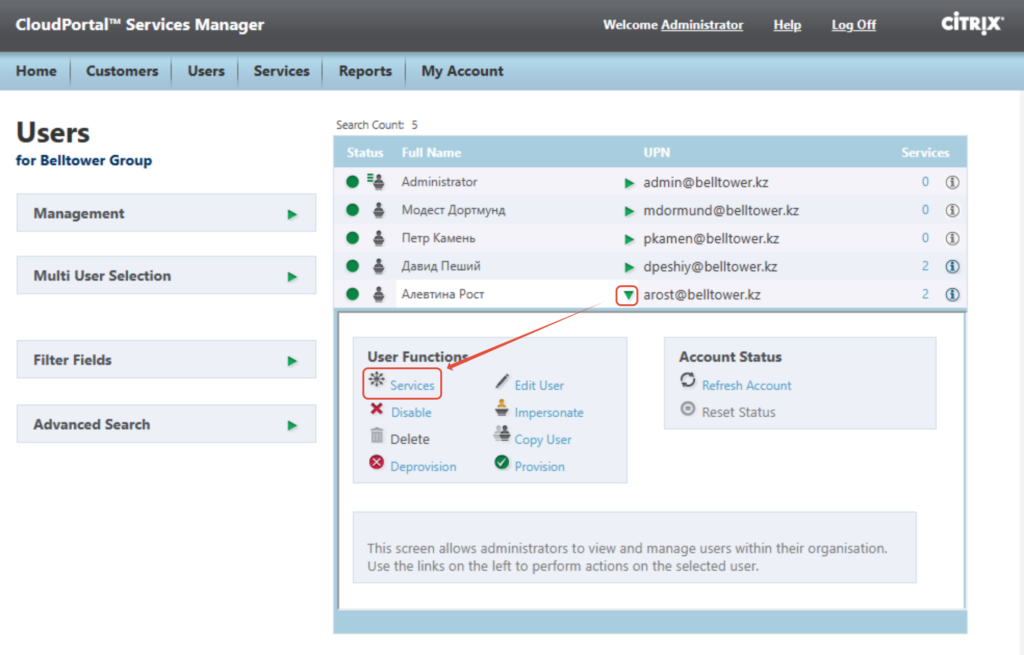Image resolution: width=1024 pixels, height=655 pixels.
Task: Open the Services menu in navigation bar
Action: pyautogui.click(x=281, y=71)
